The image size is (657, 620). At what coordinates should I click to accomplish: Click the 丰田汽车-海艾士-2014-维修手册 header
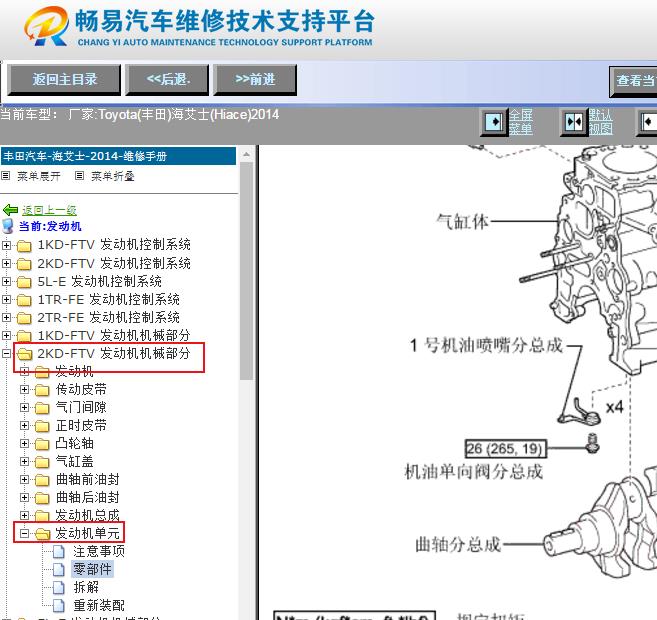click(x=119, y=156)
